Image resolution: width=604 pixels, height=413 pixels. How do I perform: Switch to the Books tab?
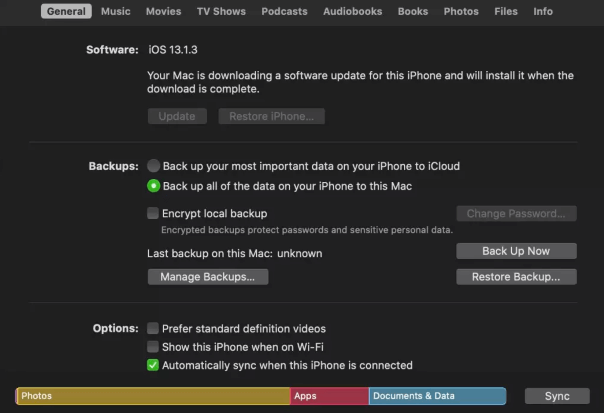[x=413, y=11]
